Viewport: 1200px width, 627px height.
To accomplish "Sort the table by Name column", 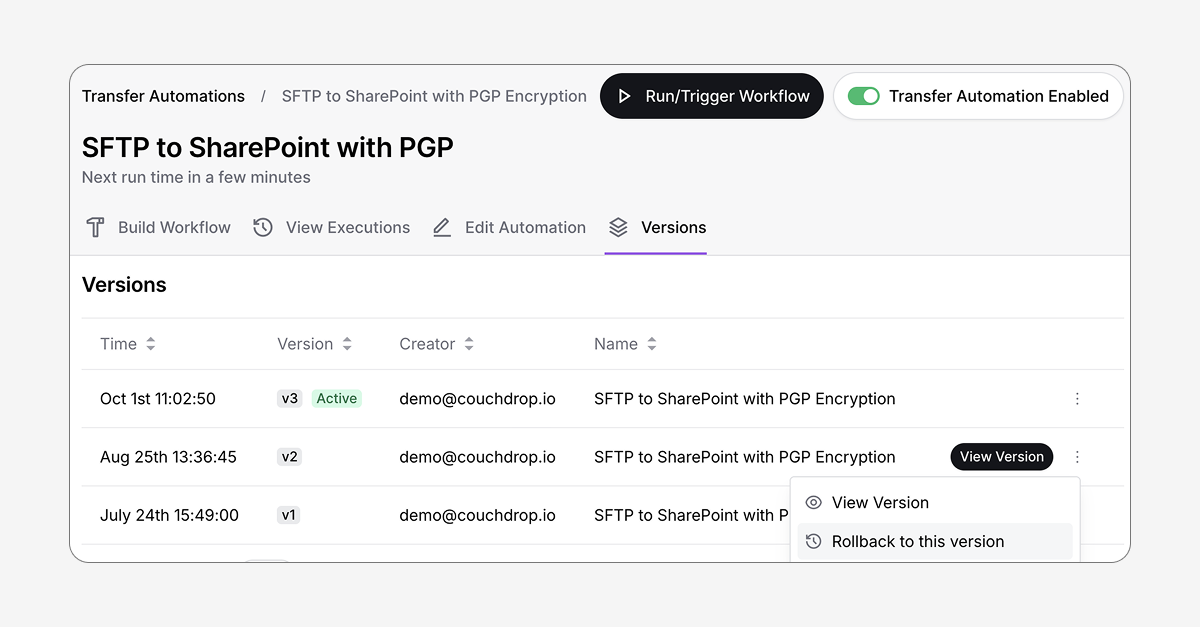I will point(651,344).
